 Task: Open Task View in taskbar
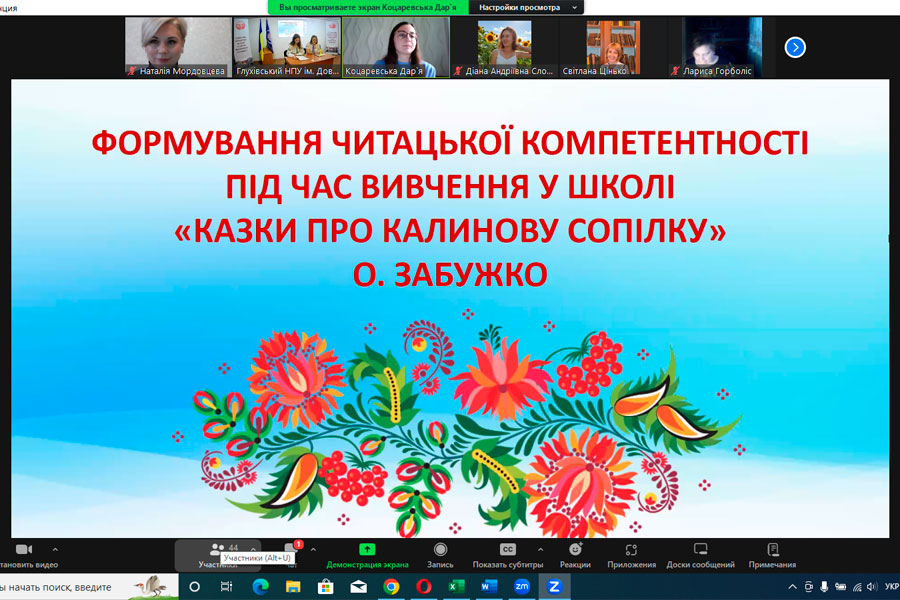[227, 587]
